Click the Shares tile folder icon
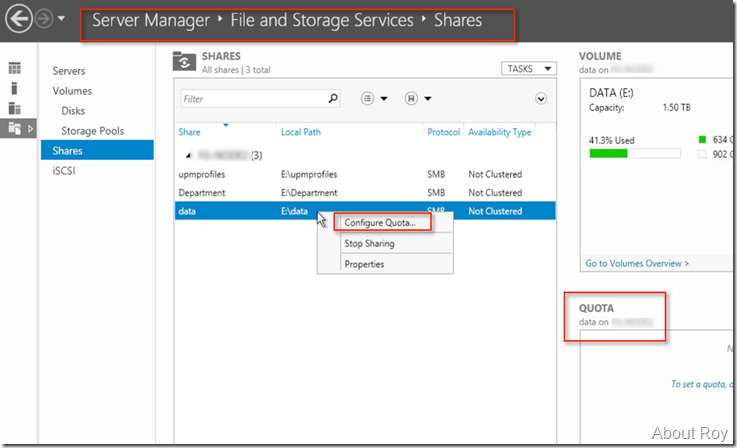Image resolution: width=737 pixels, height=448 pixels. click(184, 61)
